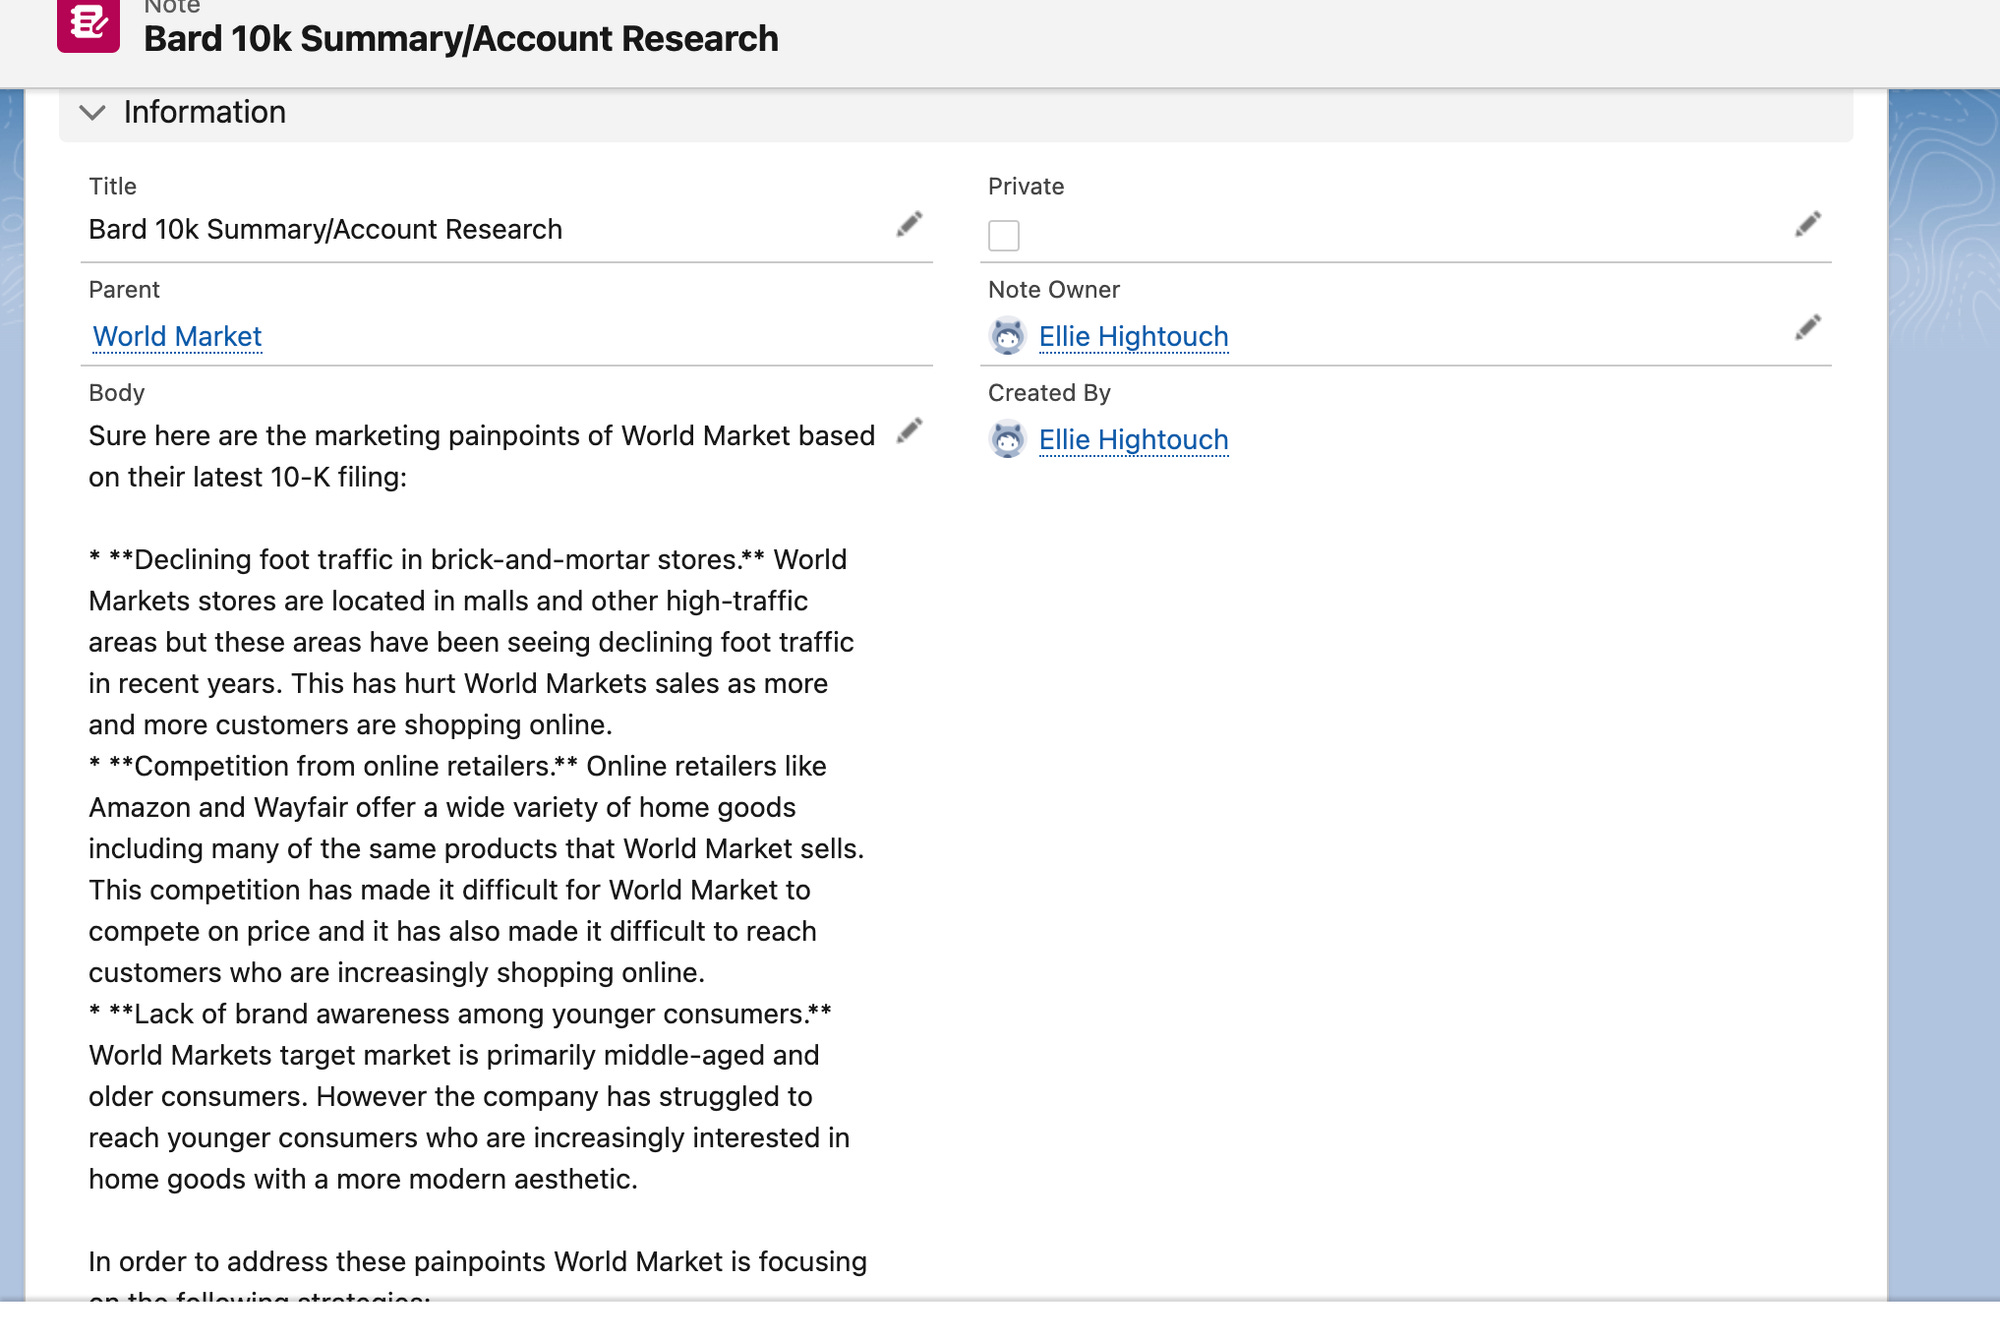The height and width of the screenshot is (1325, 2000).
Task: Click the Private field edit pencil
Action: click(x=1807, y=225)
